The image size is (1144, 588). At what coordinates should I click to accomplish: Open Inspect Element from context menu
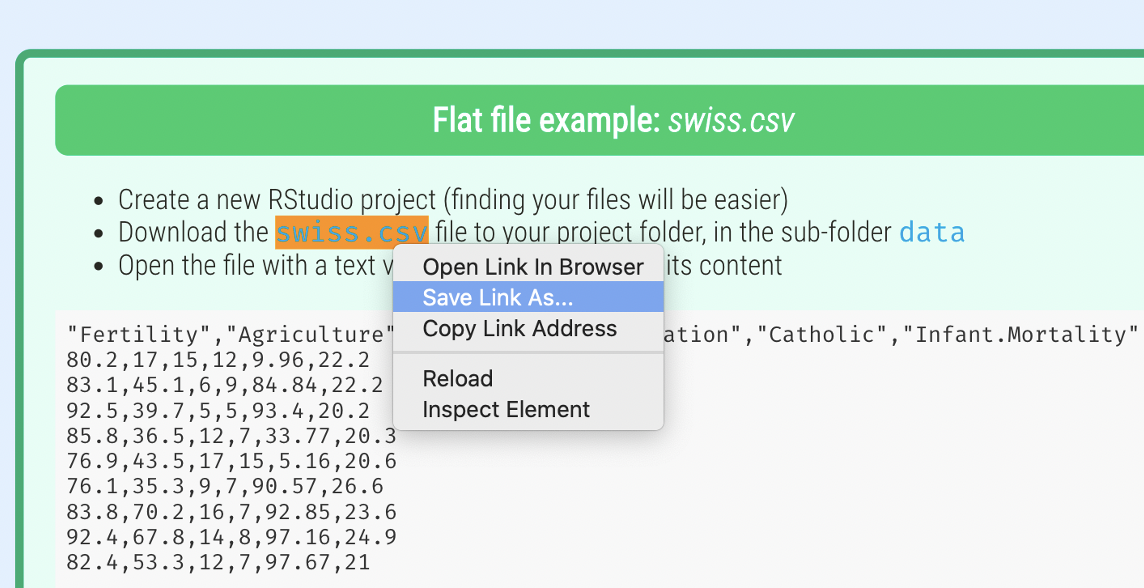[506, 410]
